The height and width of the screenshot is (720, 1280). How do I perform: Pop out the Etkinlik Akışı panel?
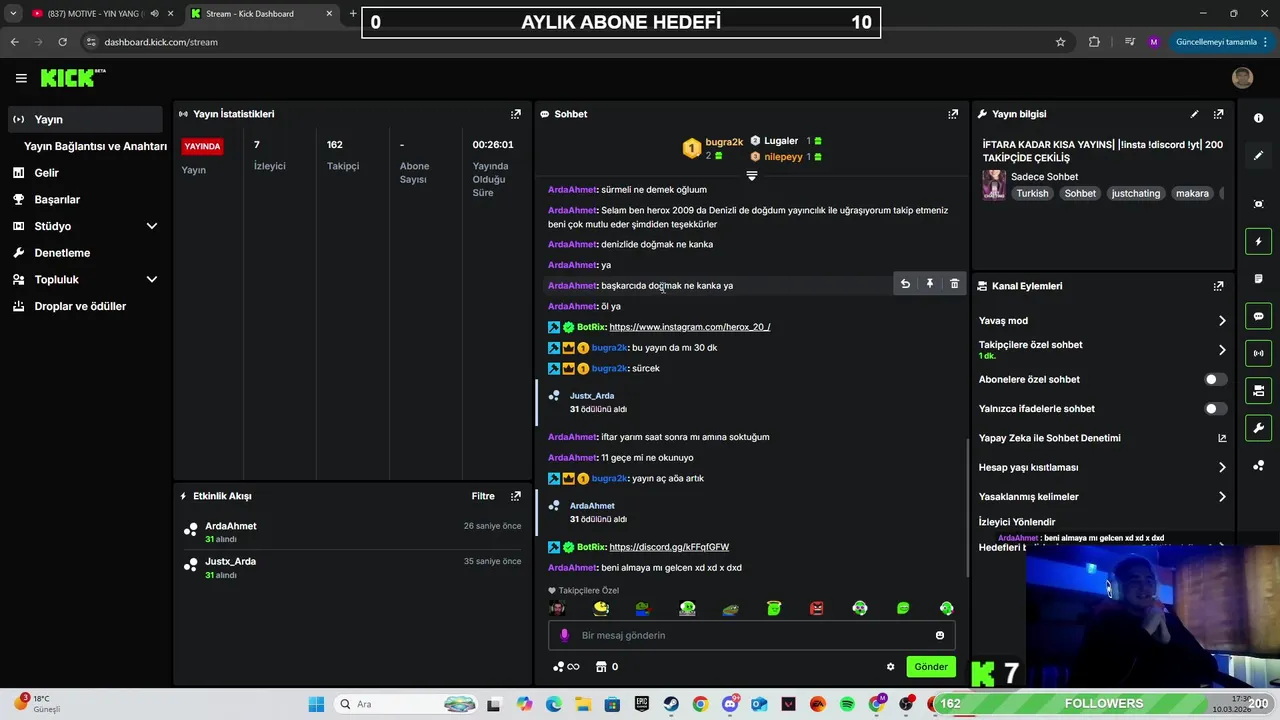(516, 496)
